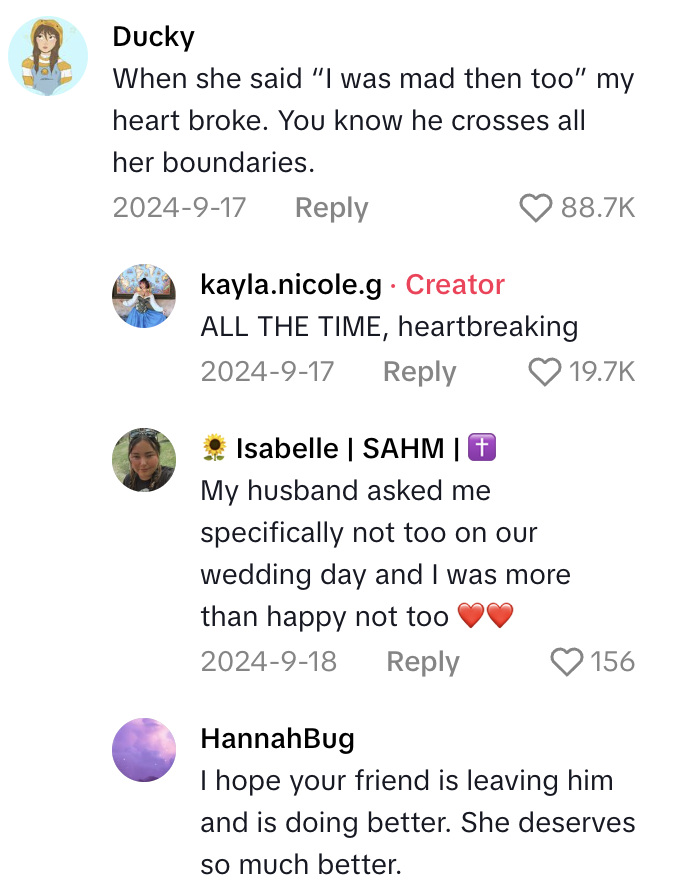Open the Ducky username link
This screenshot has width=674, height=886.
[153, 37]
